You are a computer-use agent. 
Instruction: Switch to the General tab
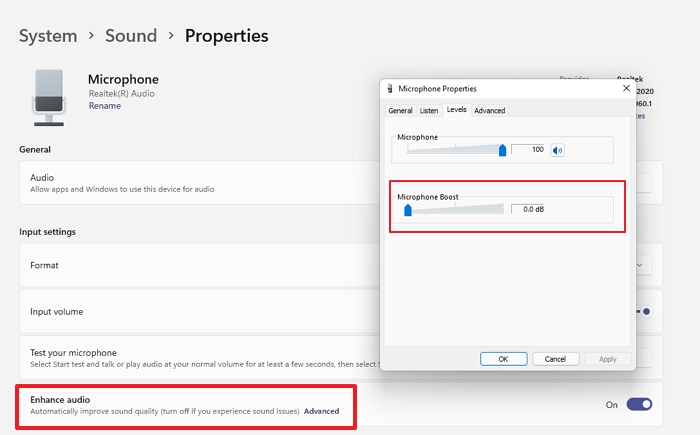[x=400, y=110]
